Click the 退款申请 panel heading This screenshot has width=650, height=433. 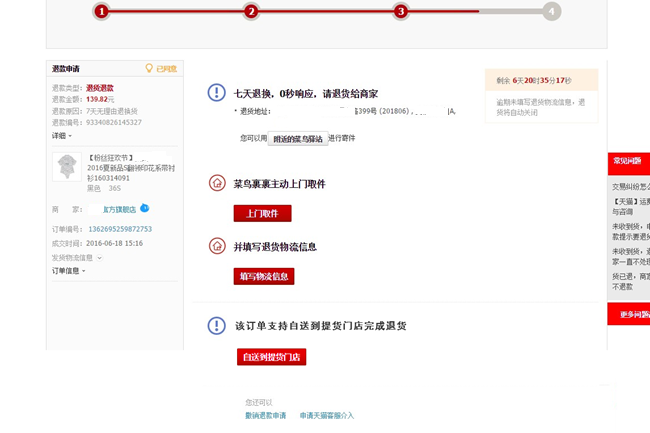65,69
